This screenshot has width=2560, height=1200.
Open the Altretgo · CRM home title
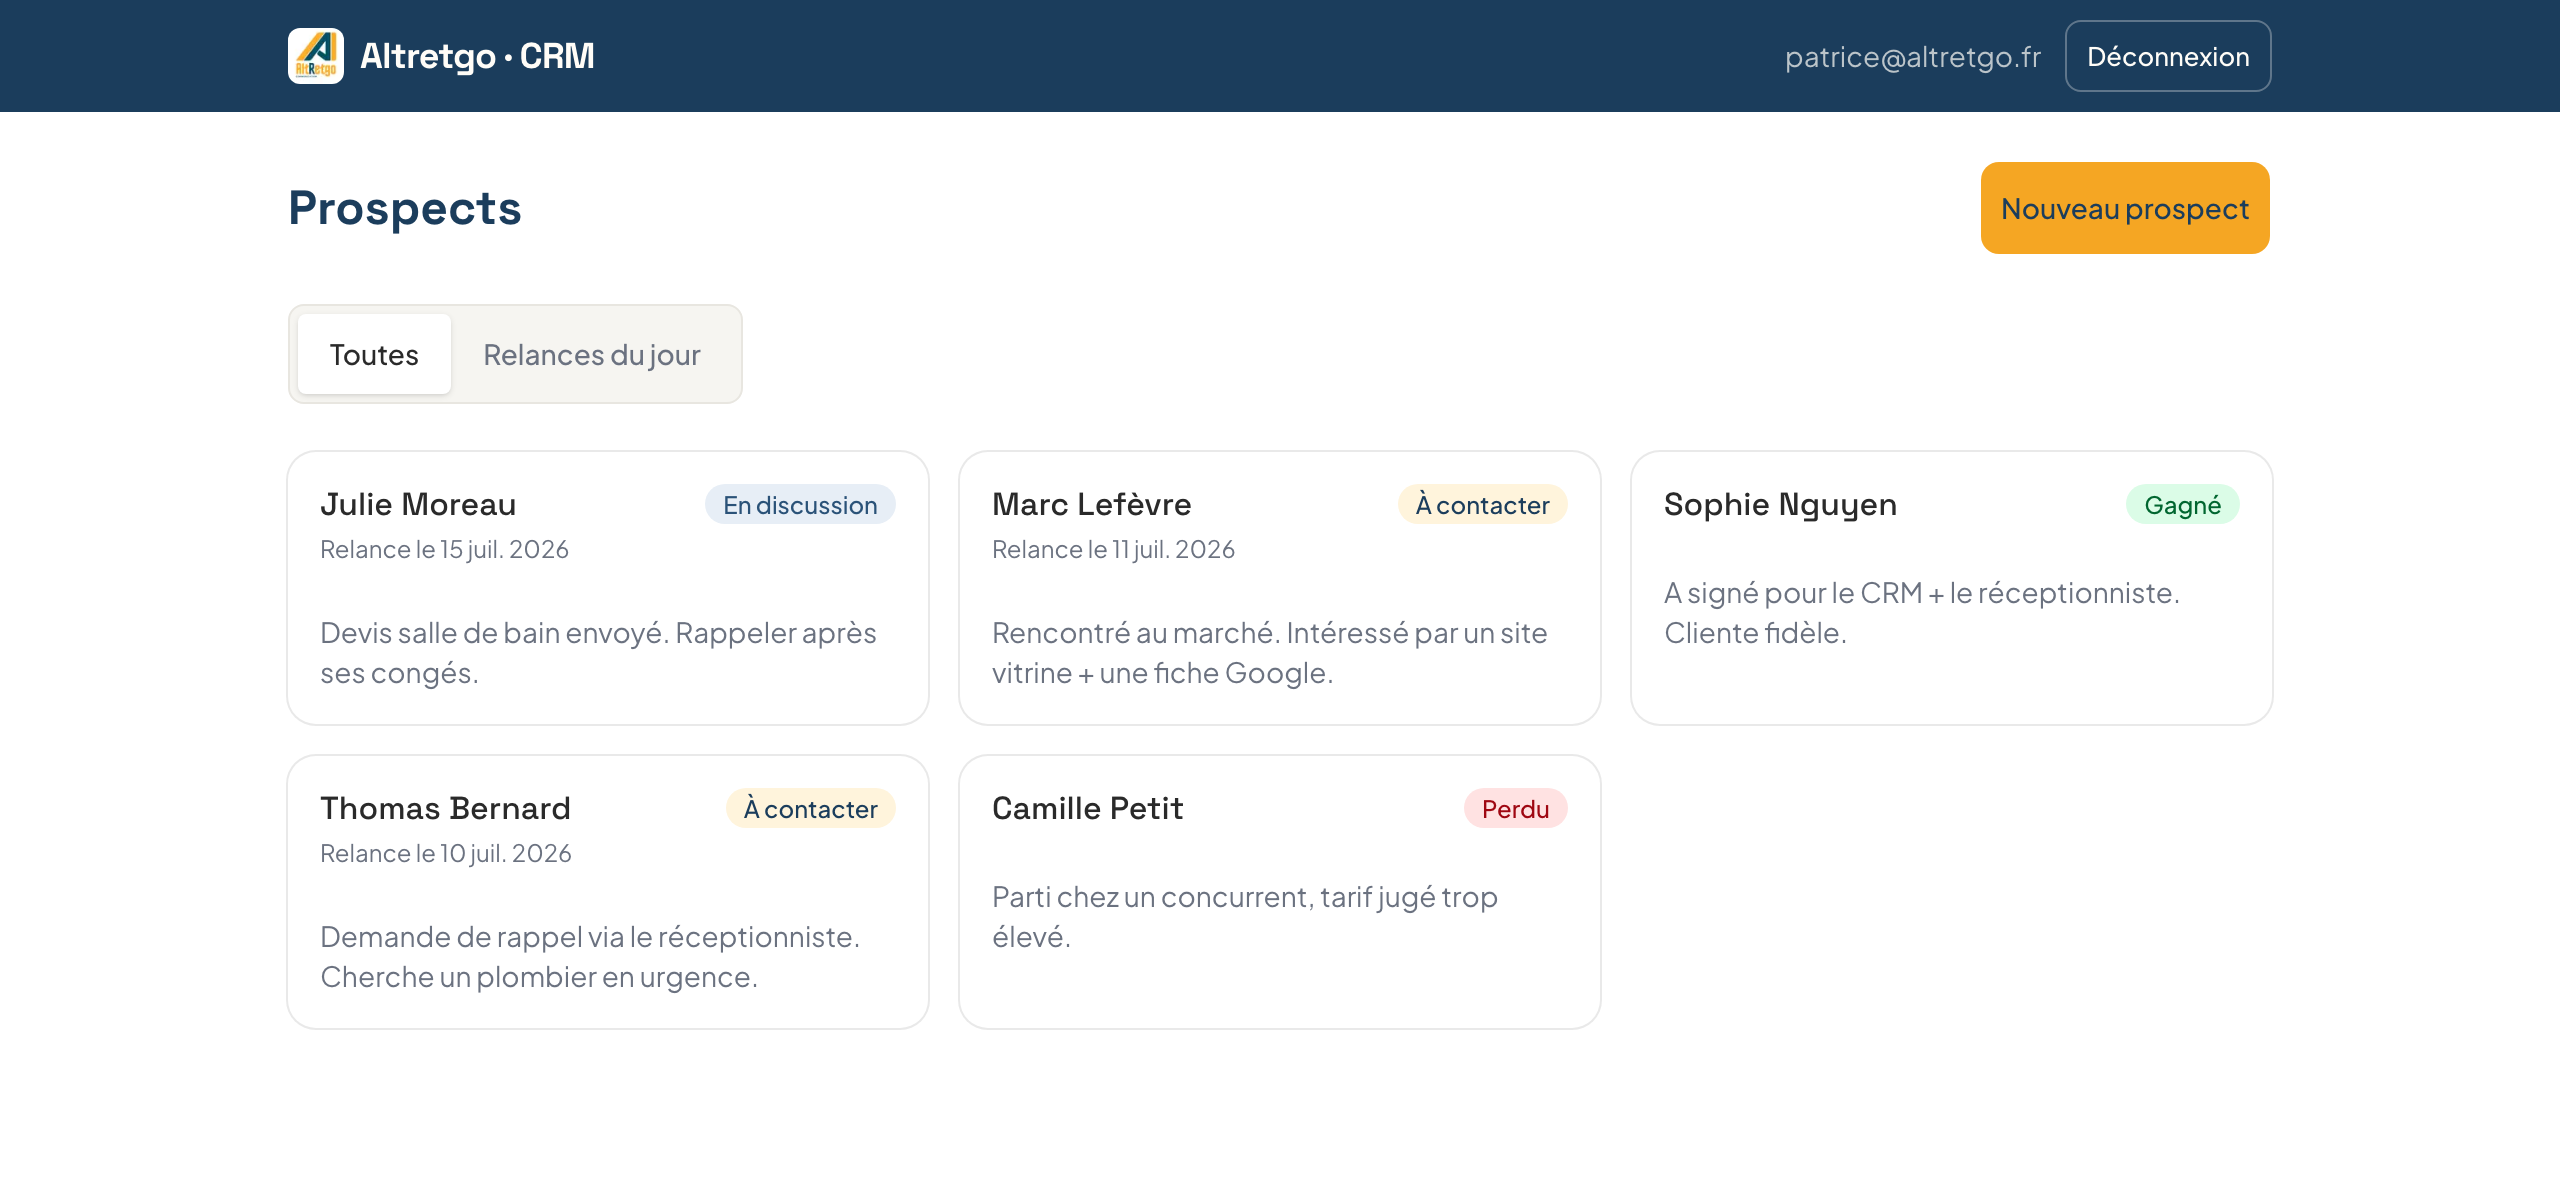tap(477, 56)
